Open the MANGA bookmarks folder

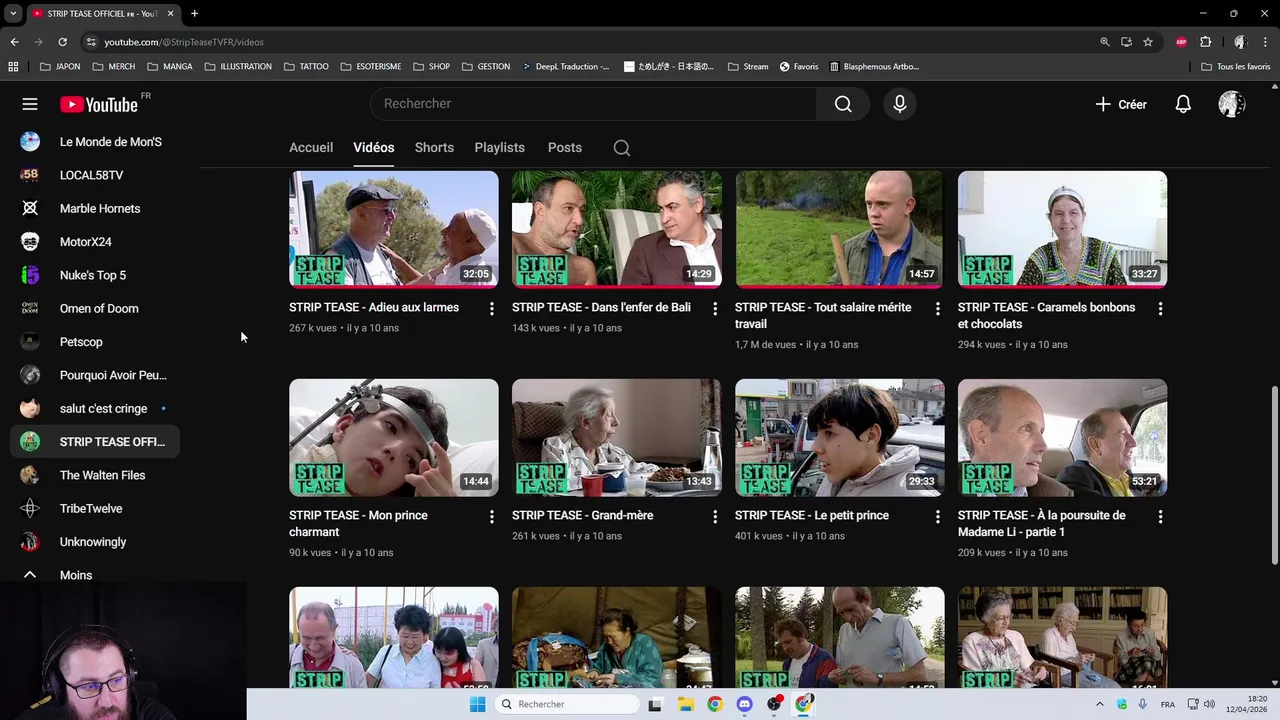coord(169,67)
